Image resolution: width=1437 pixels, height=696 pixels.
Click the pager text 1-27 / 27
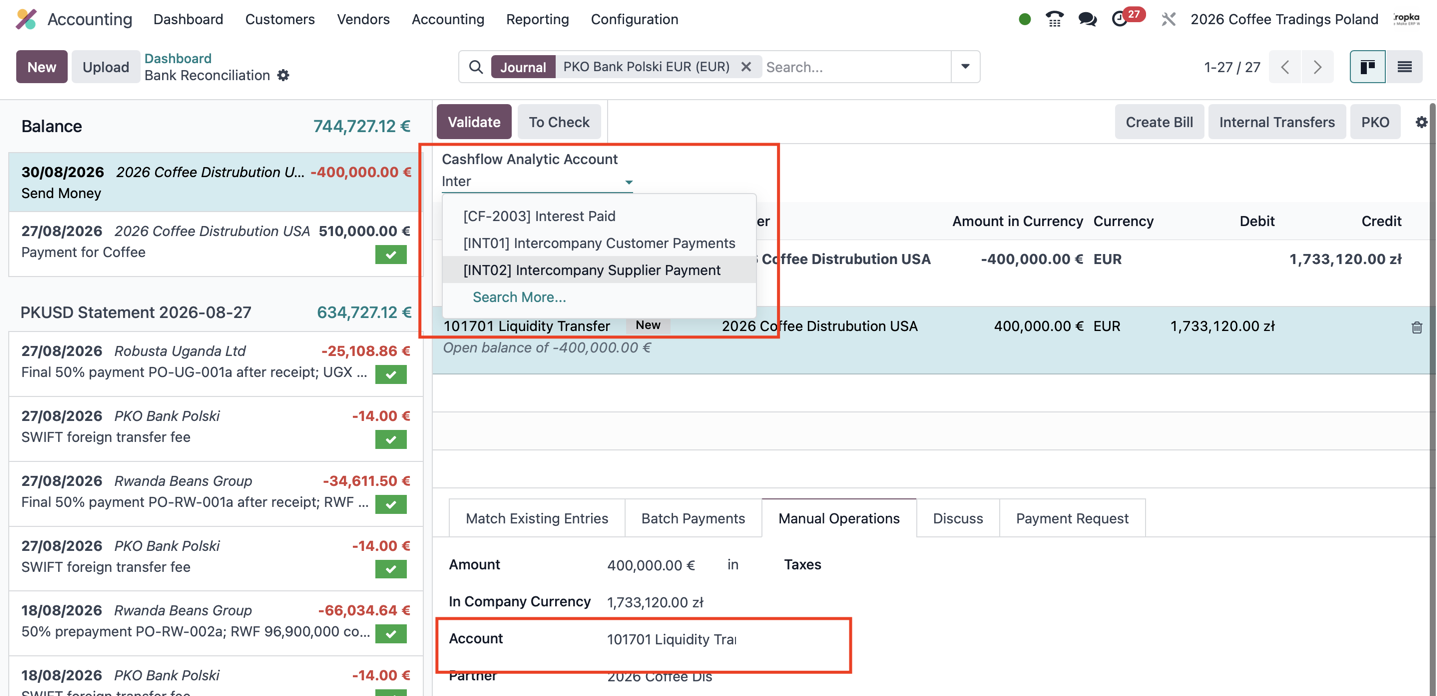(x=1232, y=67)
